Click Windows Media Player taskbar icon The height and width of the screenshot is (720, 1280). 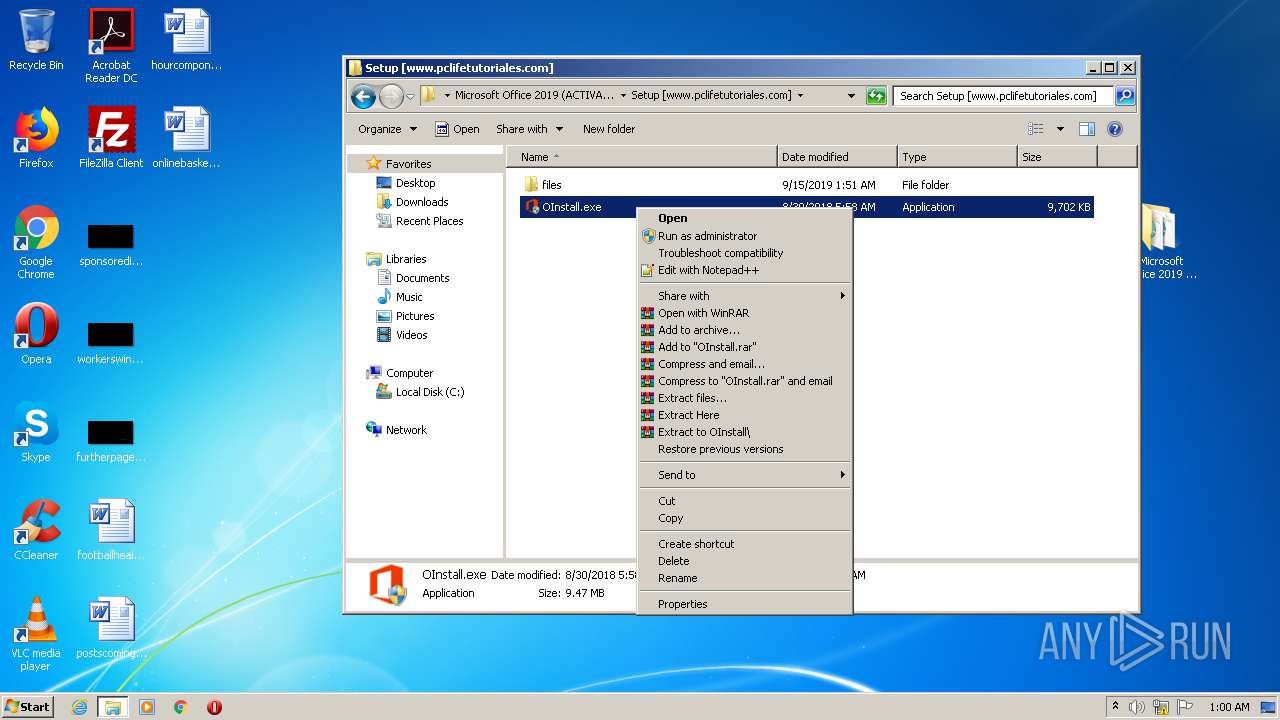147,707
